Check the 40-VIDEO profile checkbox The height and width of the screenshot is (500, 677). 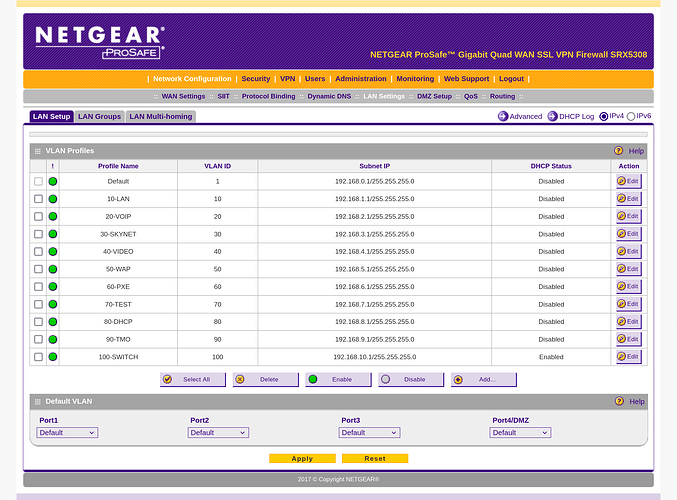(x=38, y=252)
